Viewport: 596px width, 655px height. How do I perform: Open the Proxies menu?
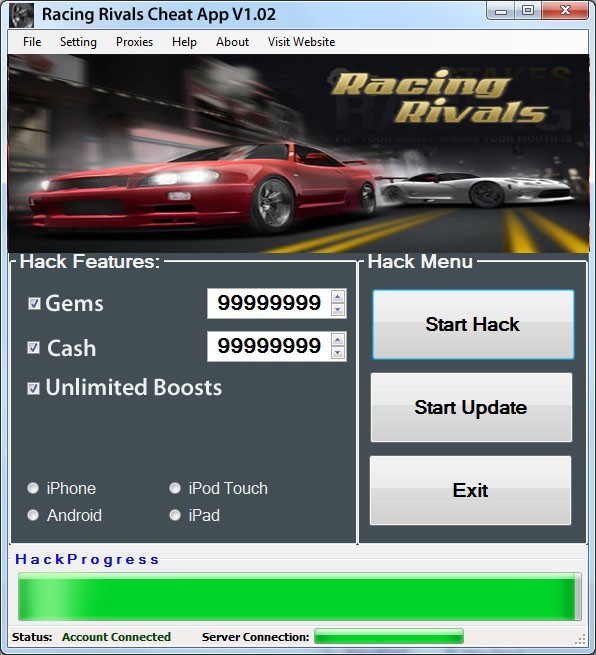point(134,42)
